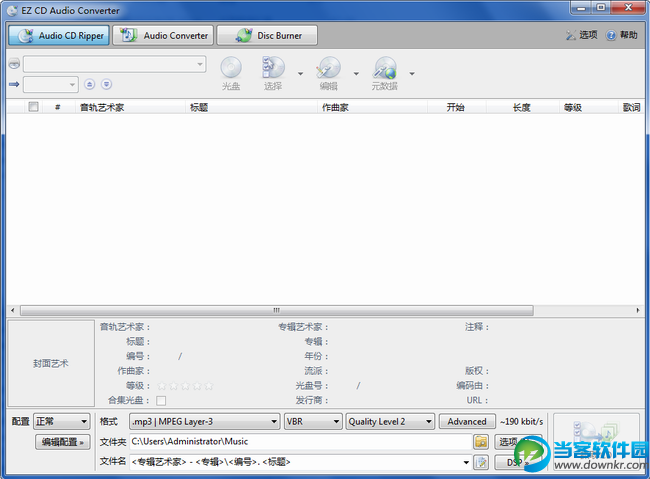Click the browse folder icon

(x=481, y=442)
